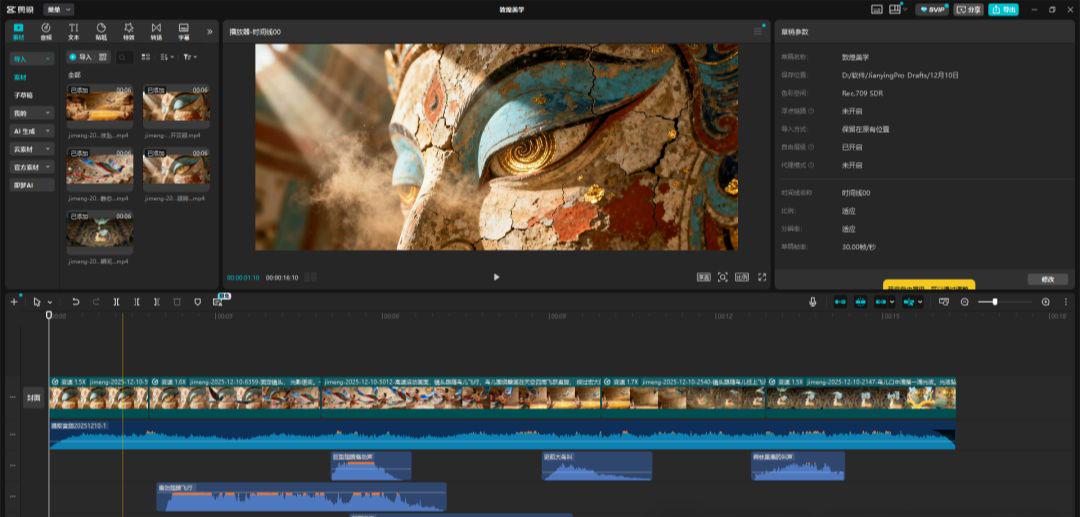Select the 贴纸 (Stickers) icon
Image resolution: width=1080 pixels, height=517 pixels.
click(101, 30)
